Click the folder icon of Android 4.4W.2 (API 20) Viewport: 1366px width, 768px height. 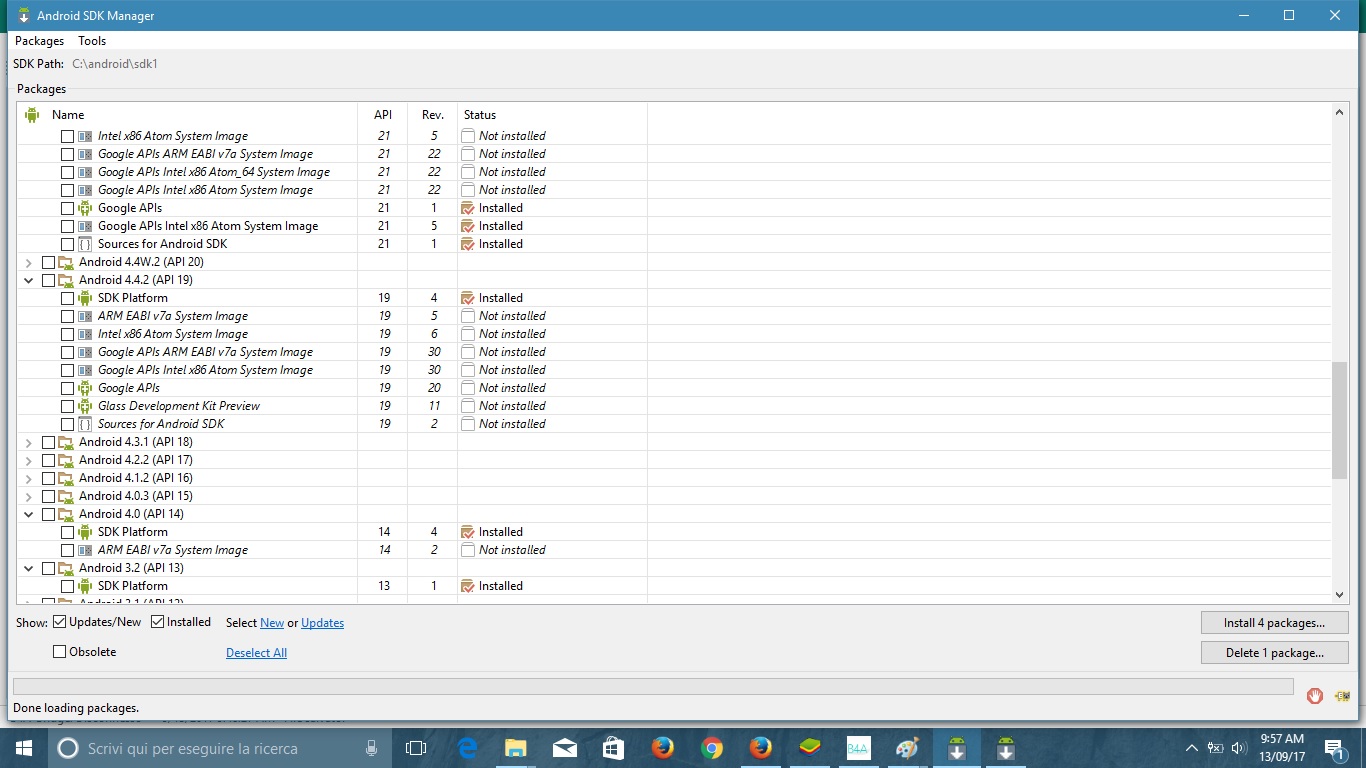[x=66, y=262]
